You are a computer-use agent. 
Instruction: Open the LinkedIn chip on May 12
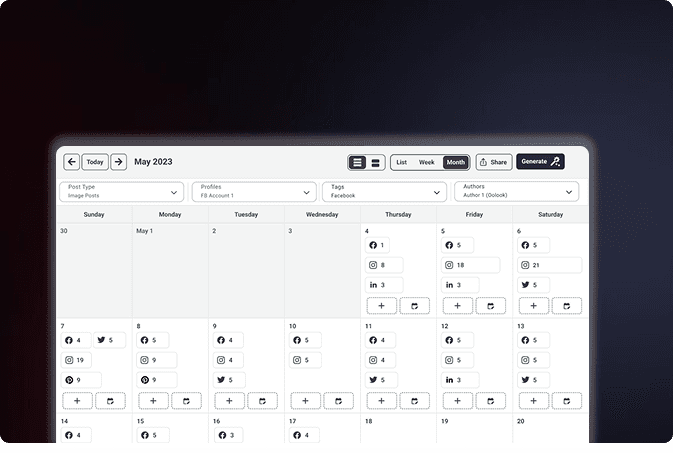point(460,380)
